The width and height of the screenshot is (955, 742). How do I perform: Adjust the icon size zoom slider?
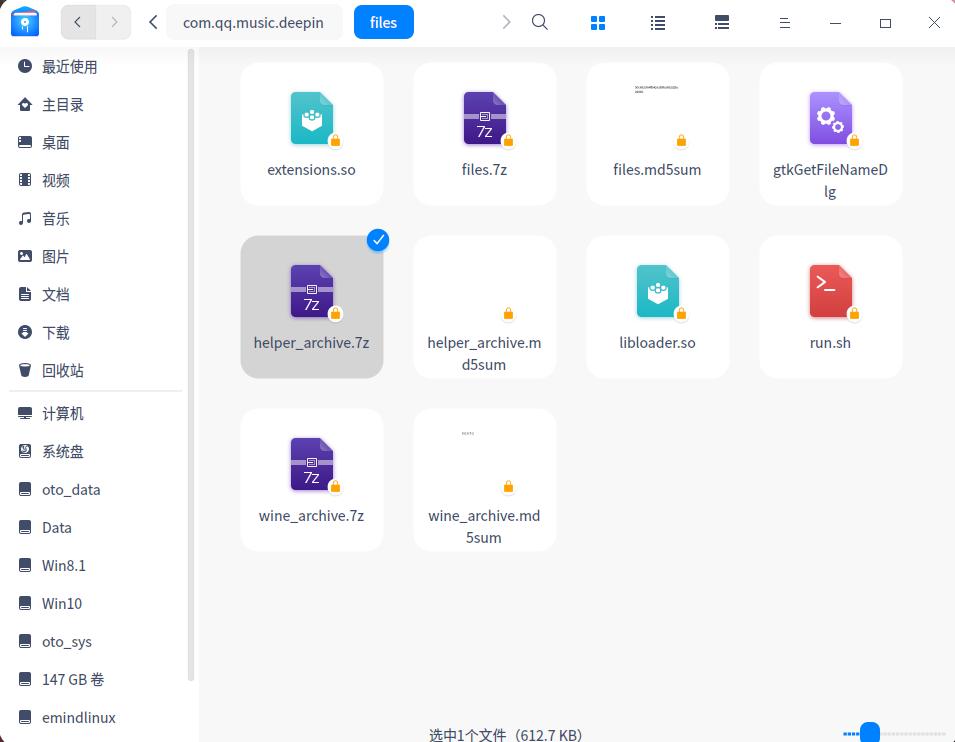(x=870, y=732)
